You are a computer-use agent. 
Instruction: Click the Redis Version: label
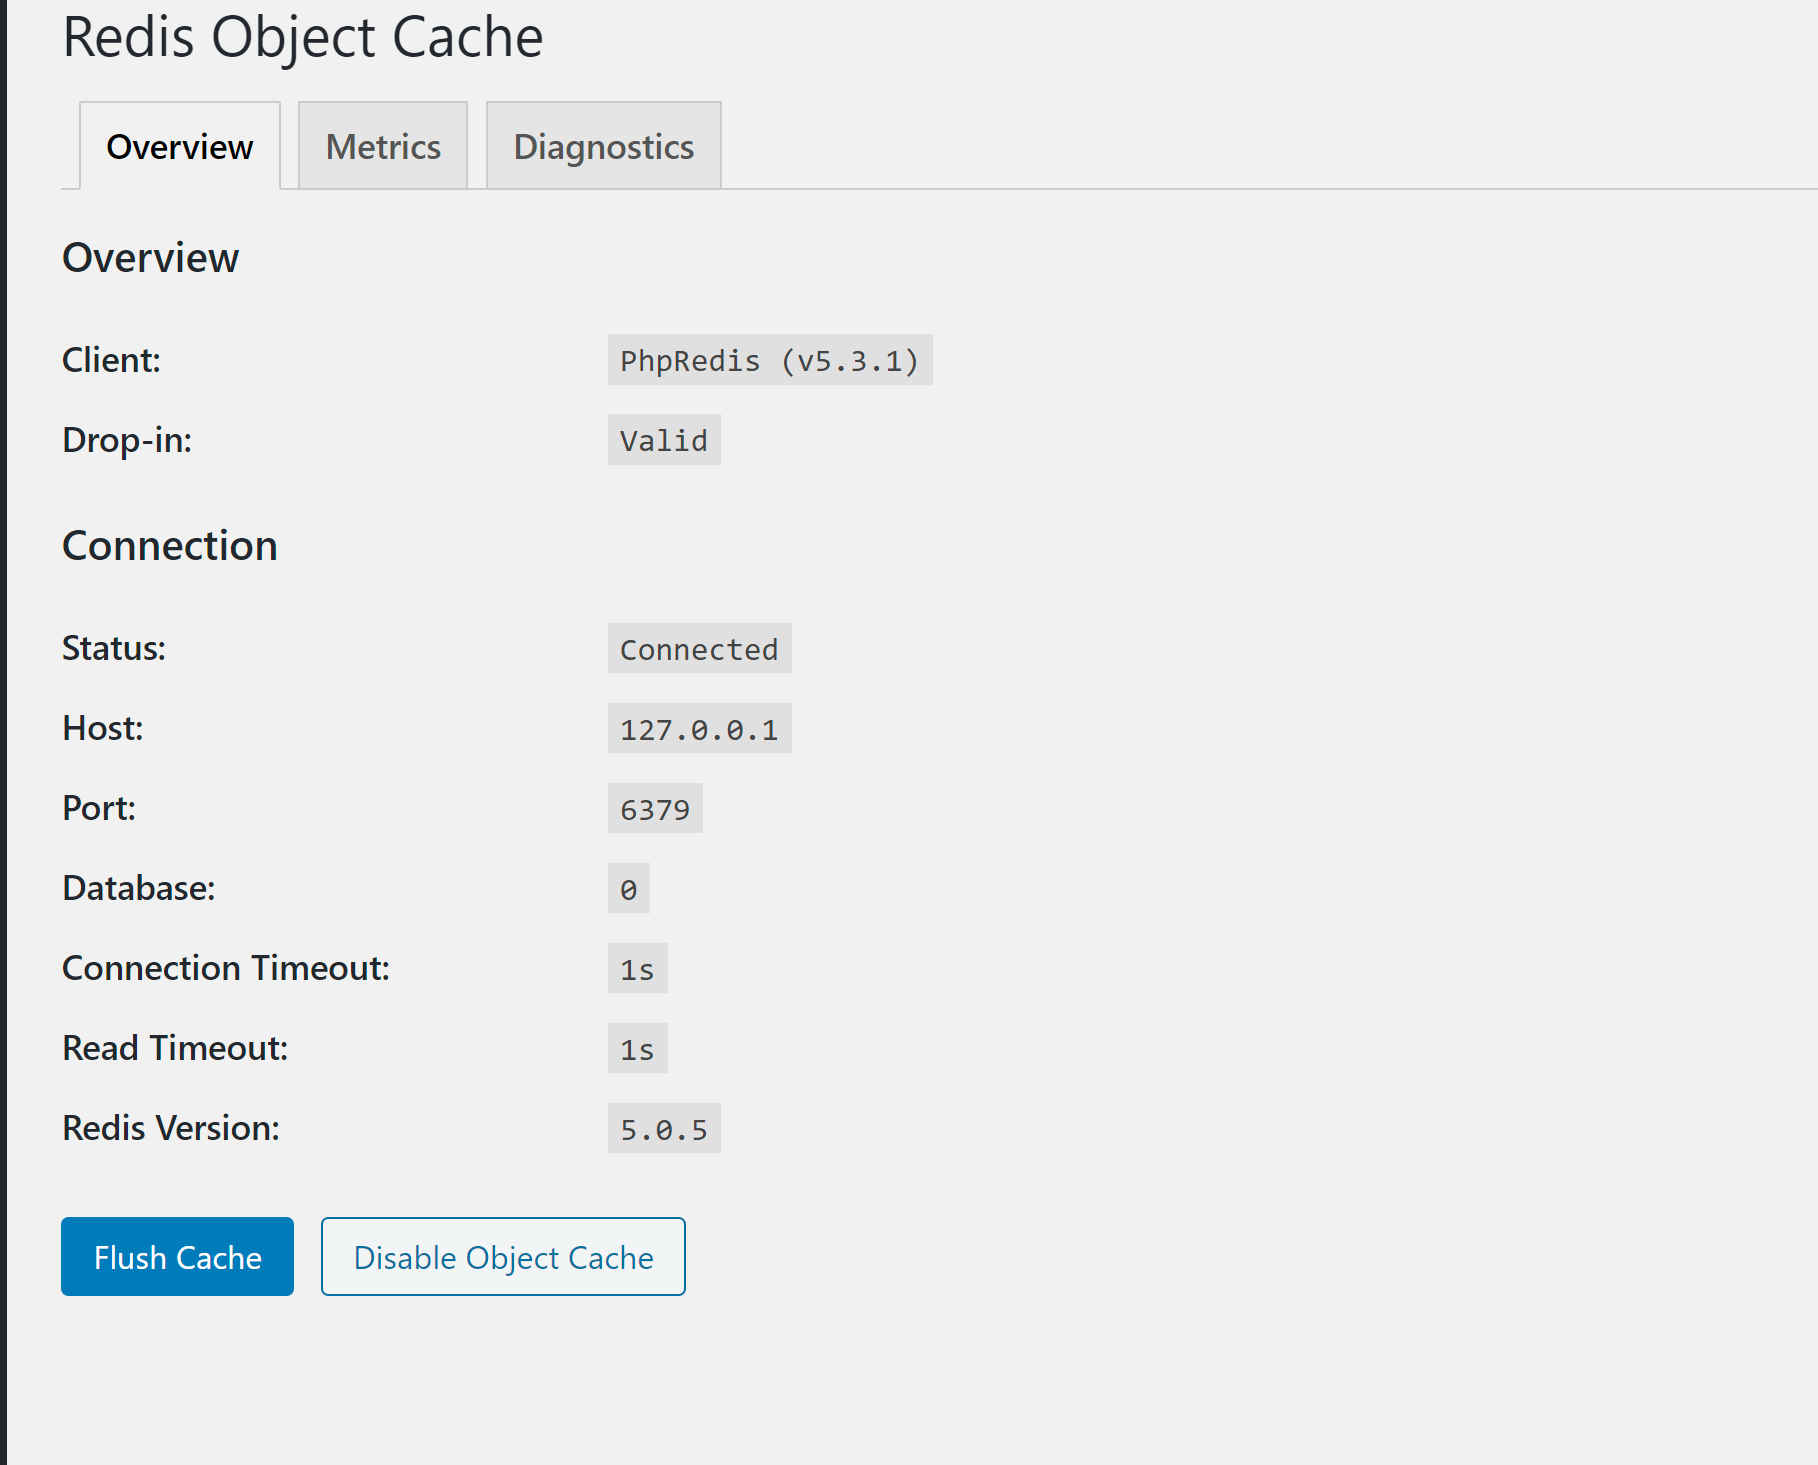pos(171,1128)
